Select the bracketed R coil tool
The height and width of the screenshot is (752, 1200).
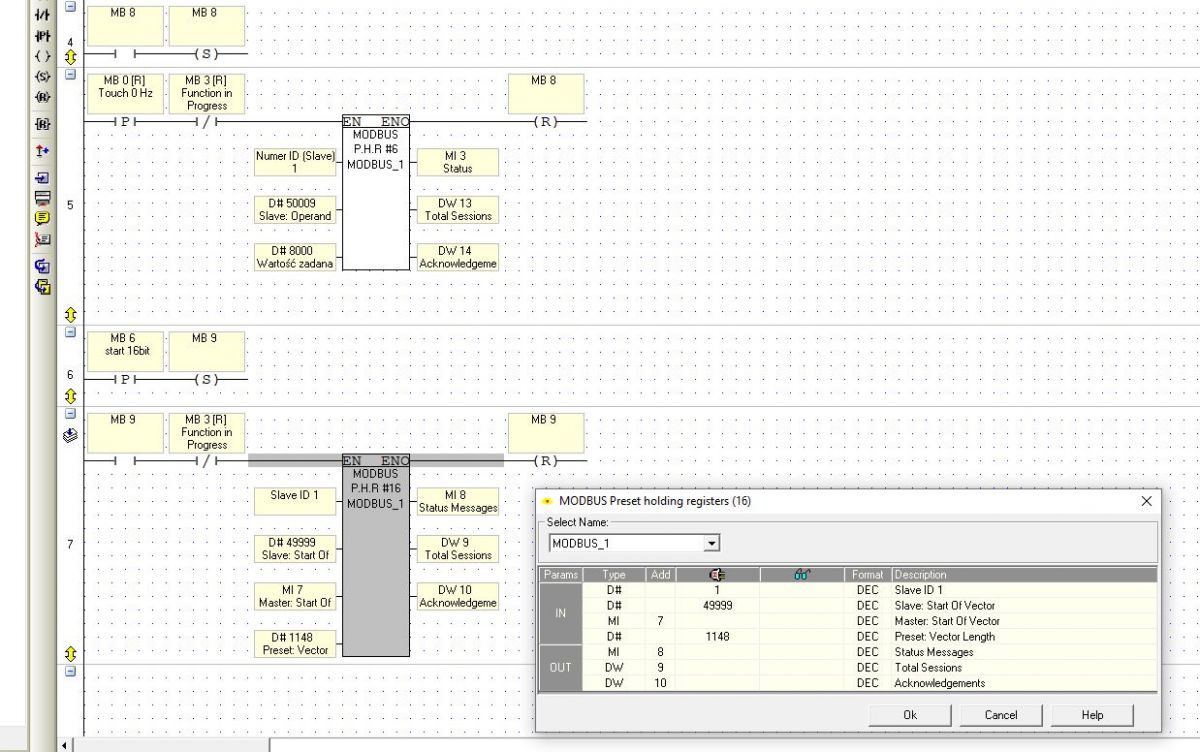coord(42,125)
